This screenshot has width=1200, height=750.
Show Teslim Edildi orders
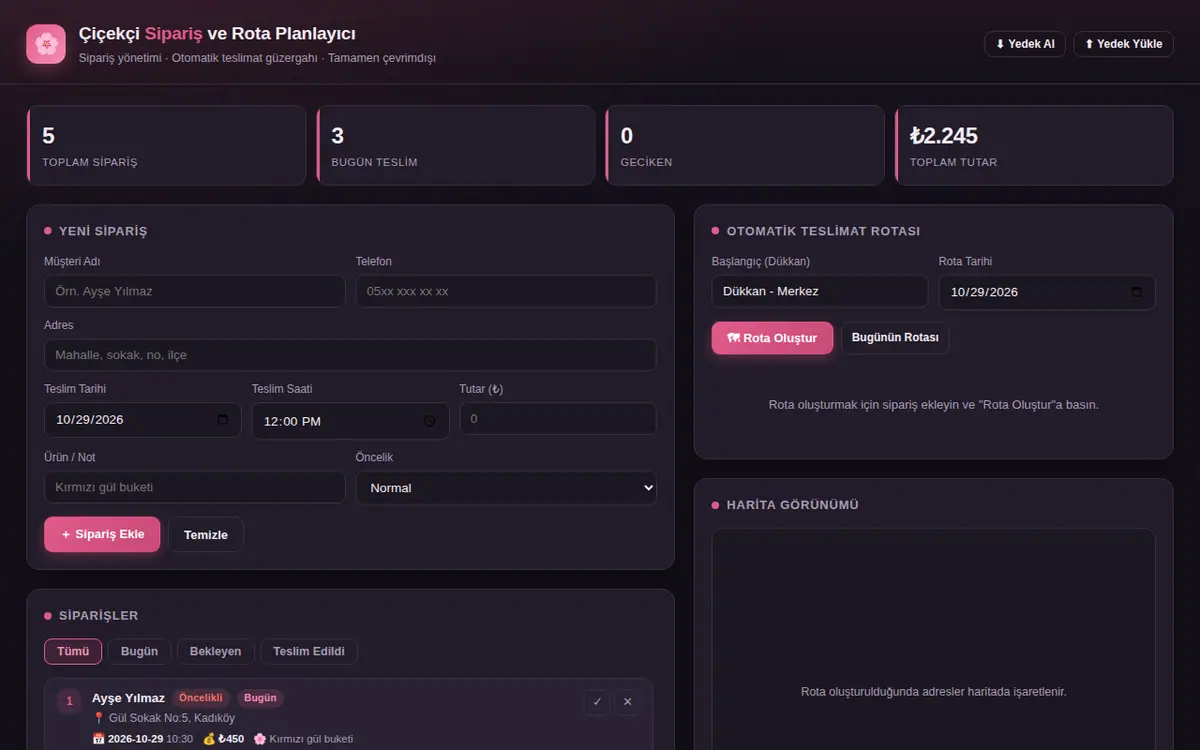click(309, 651)
